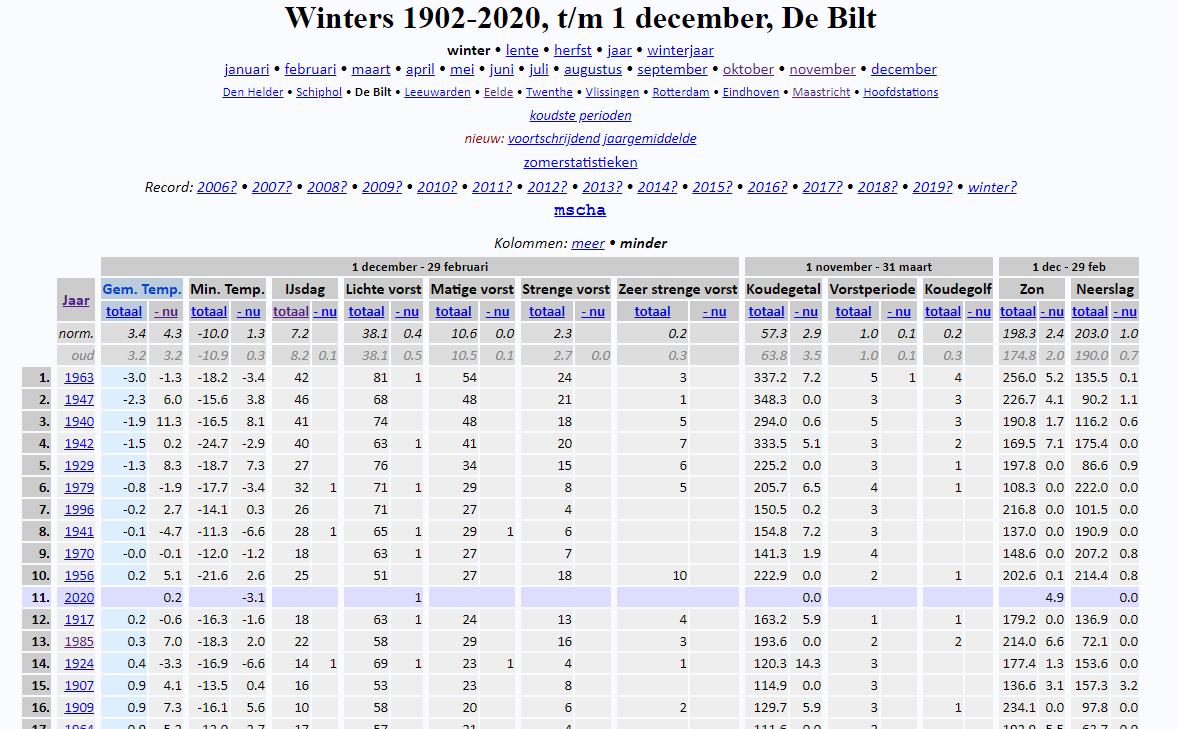Viewport: 1178px width, 729px height.
Task: Sort by Koudegolf totaal
Action: 943,311
